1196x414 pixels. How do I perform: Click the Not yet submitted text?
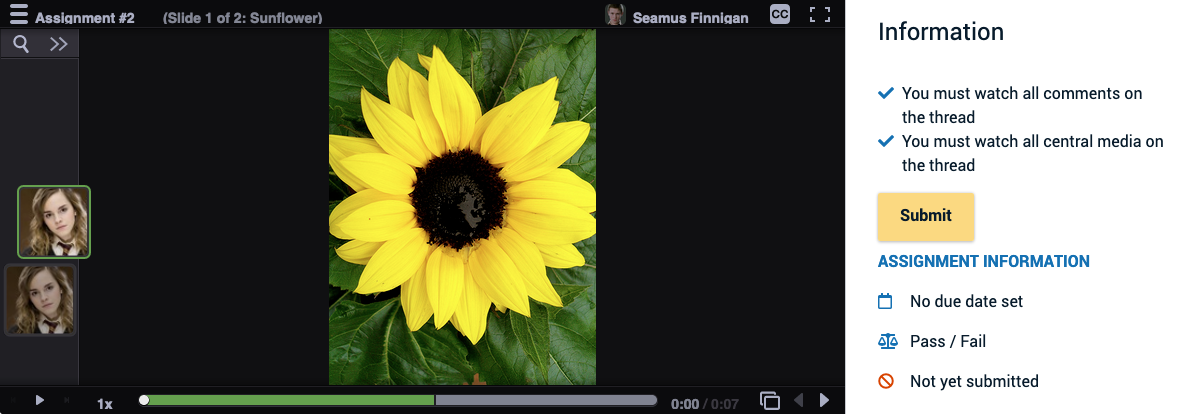(974, 381)
